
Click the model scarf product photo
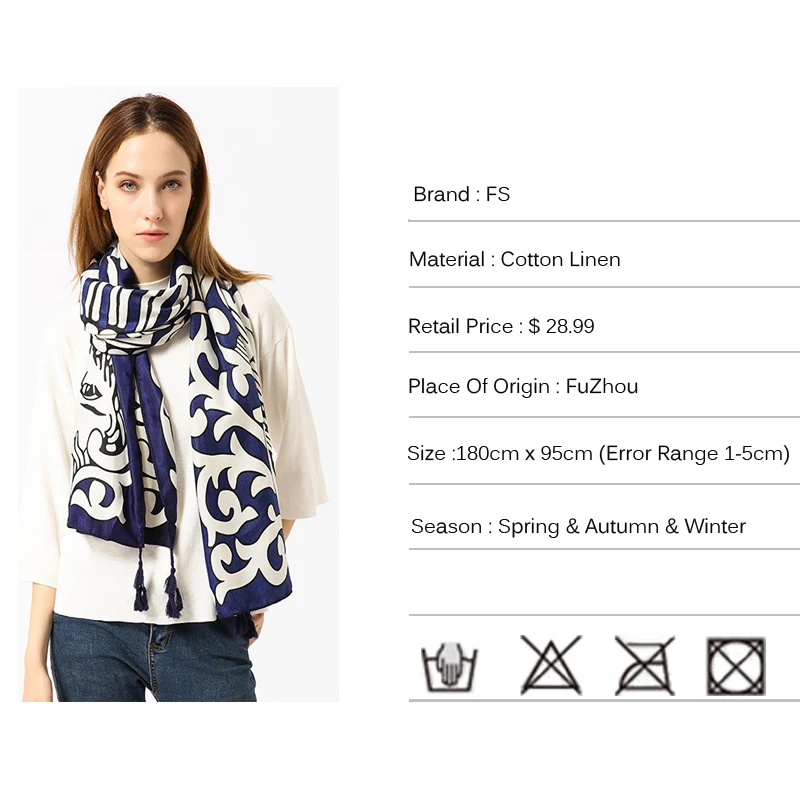click(179, 394)
